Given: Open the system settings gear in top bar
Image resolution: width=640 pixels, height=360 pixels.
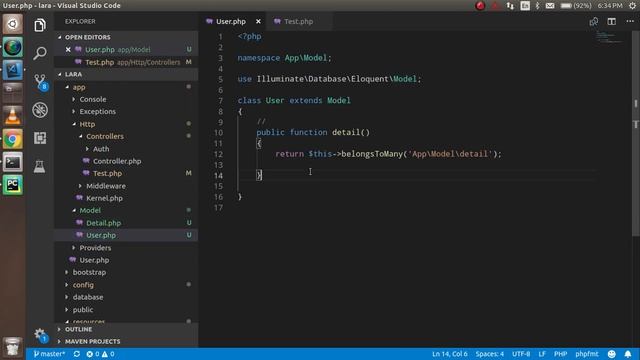Looking at the screenshot, I should point(632,6).
